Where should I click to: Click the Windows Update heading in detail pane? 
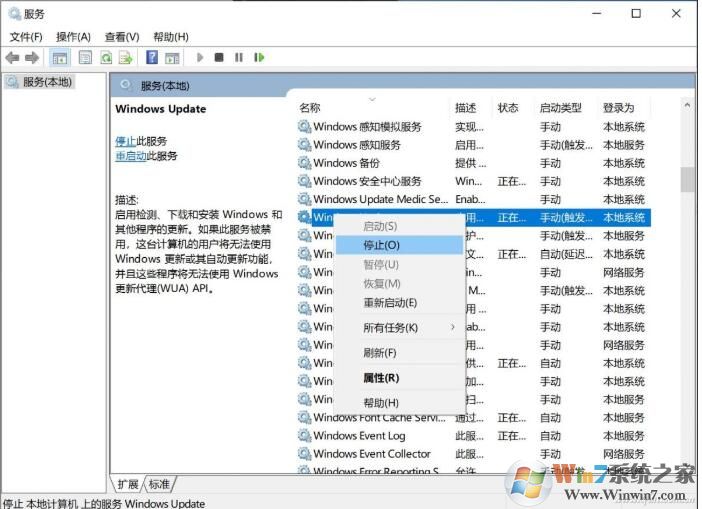pyautogui.click(x=160, y=109)
